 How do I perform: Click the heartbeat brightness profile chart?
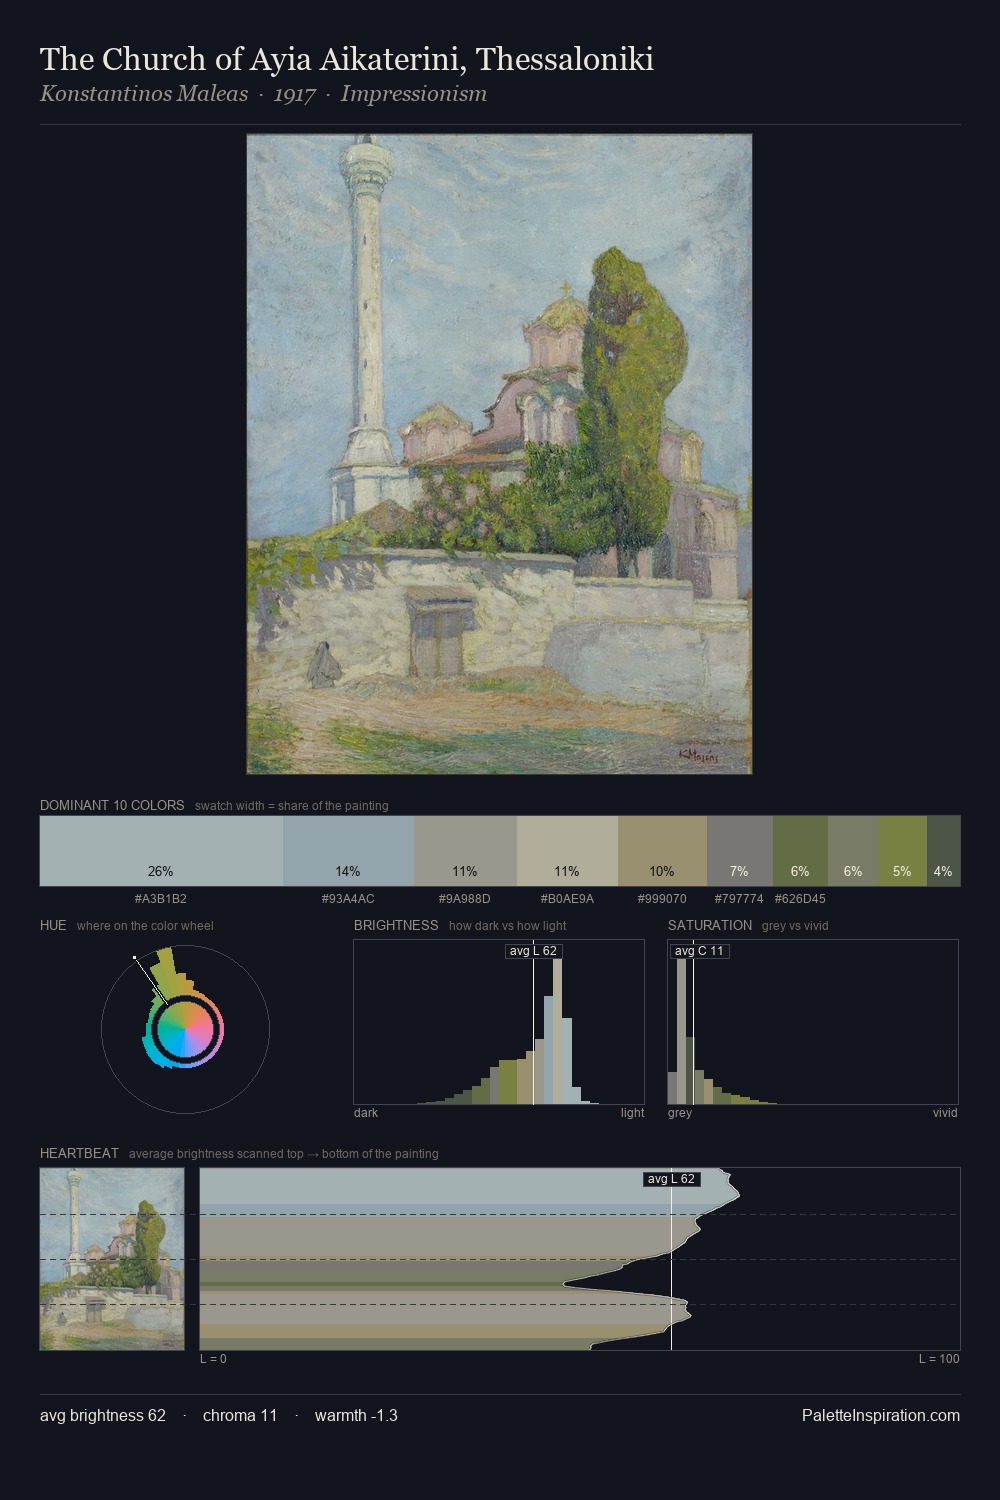(580, 1259)
